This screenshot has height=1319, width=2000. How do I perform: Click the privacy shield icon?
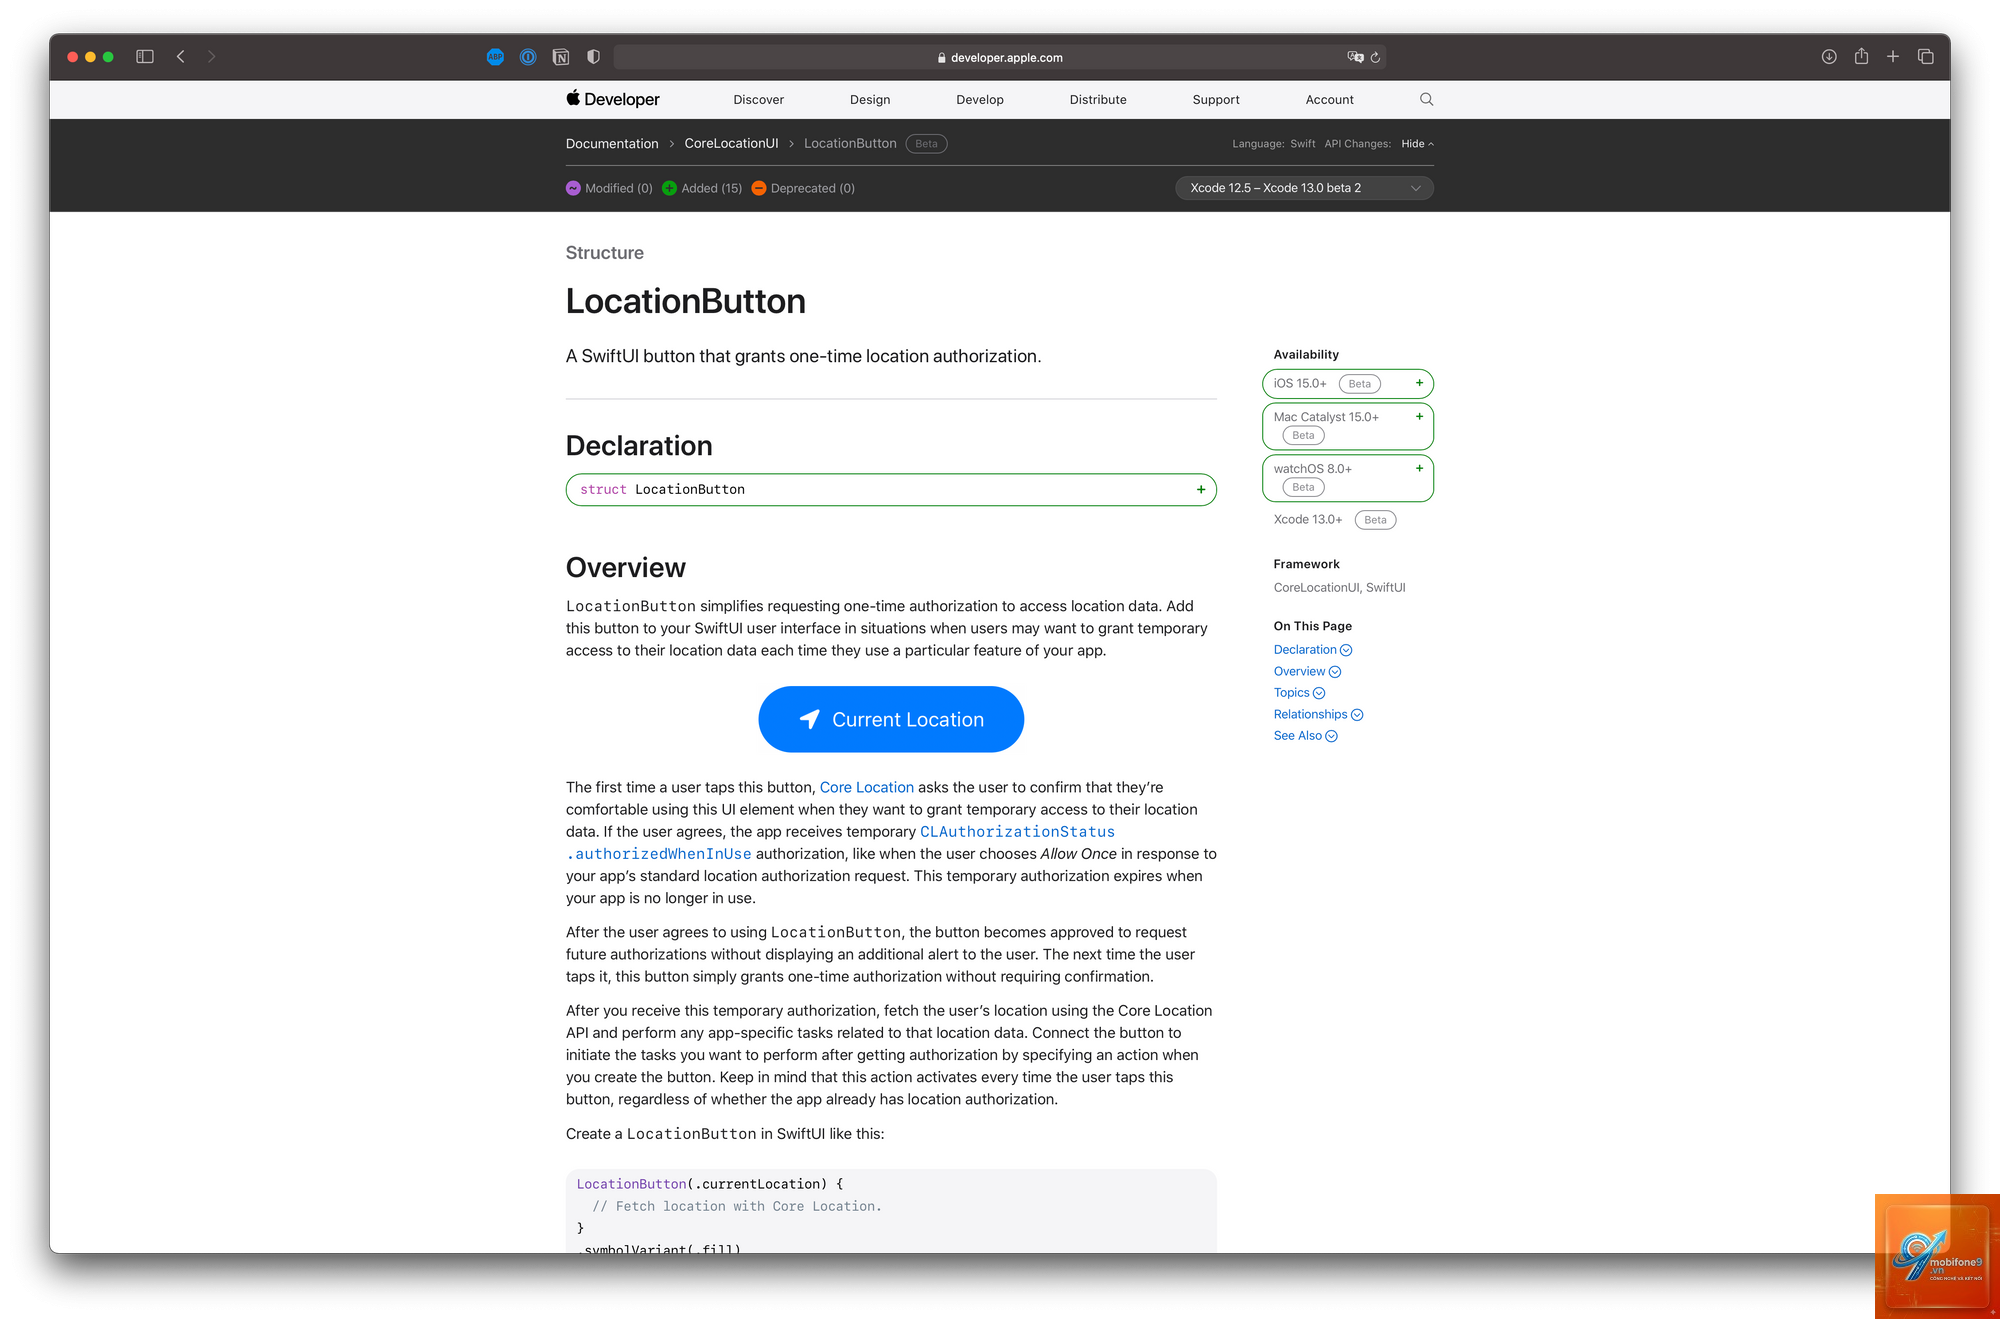click(x=593, y=57)
